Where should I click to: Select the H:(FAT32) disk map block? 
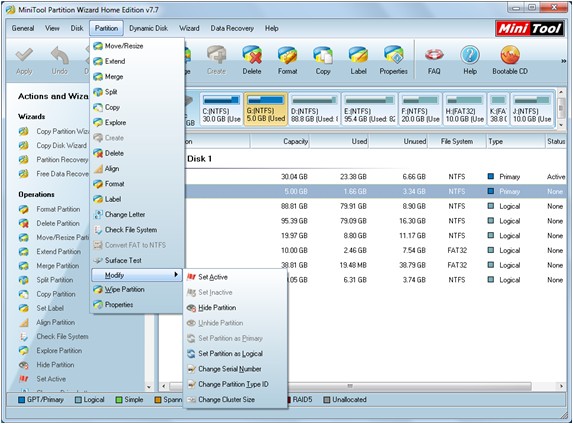tap(465, 109)
